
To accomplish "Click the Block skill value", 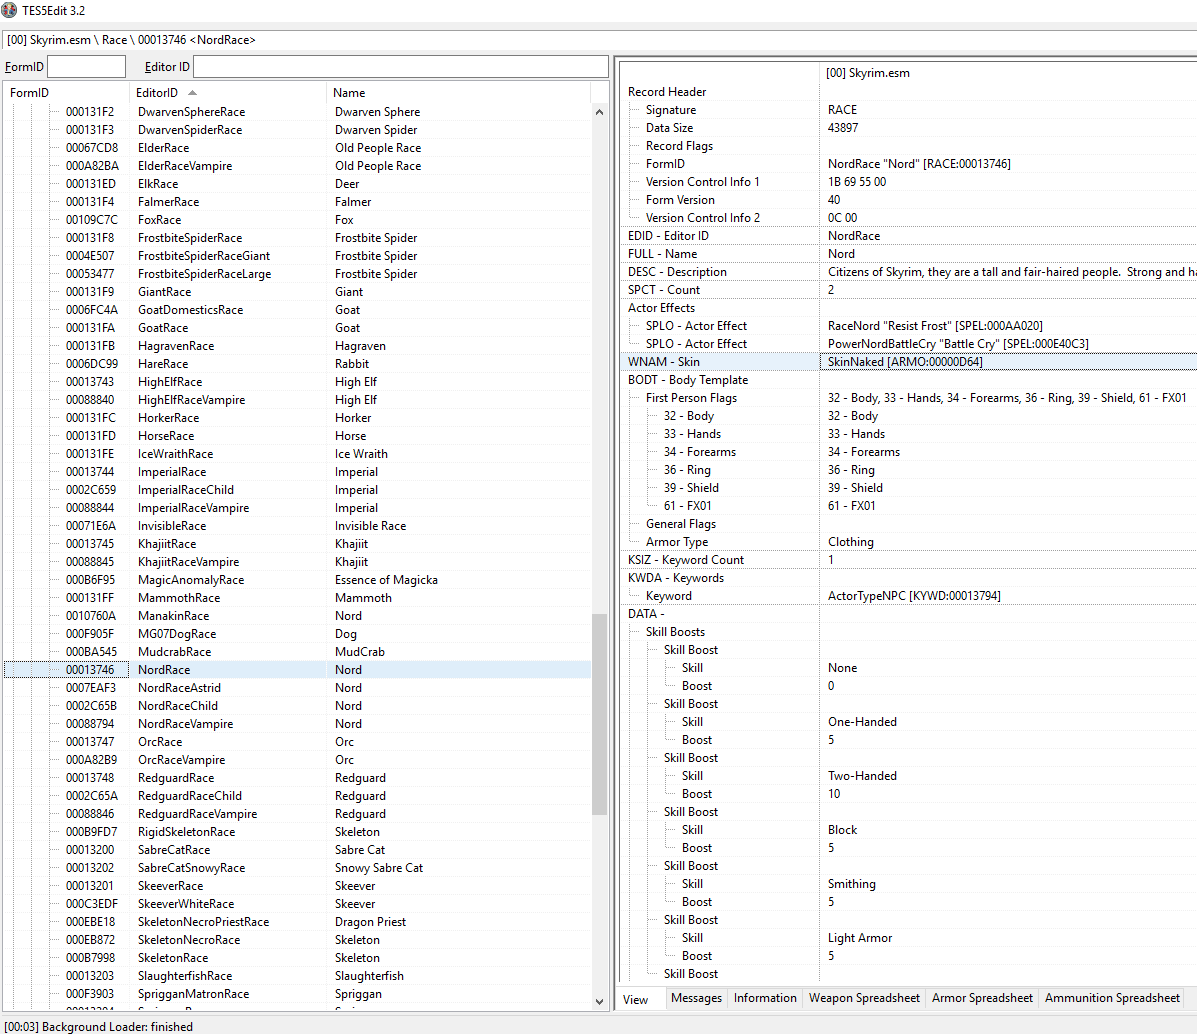I will (x=842, y=830).
